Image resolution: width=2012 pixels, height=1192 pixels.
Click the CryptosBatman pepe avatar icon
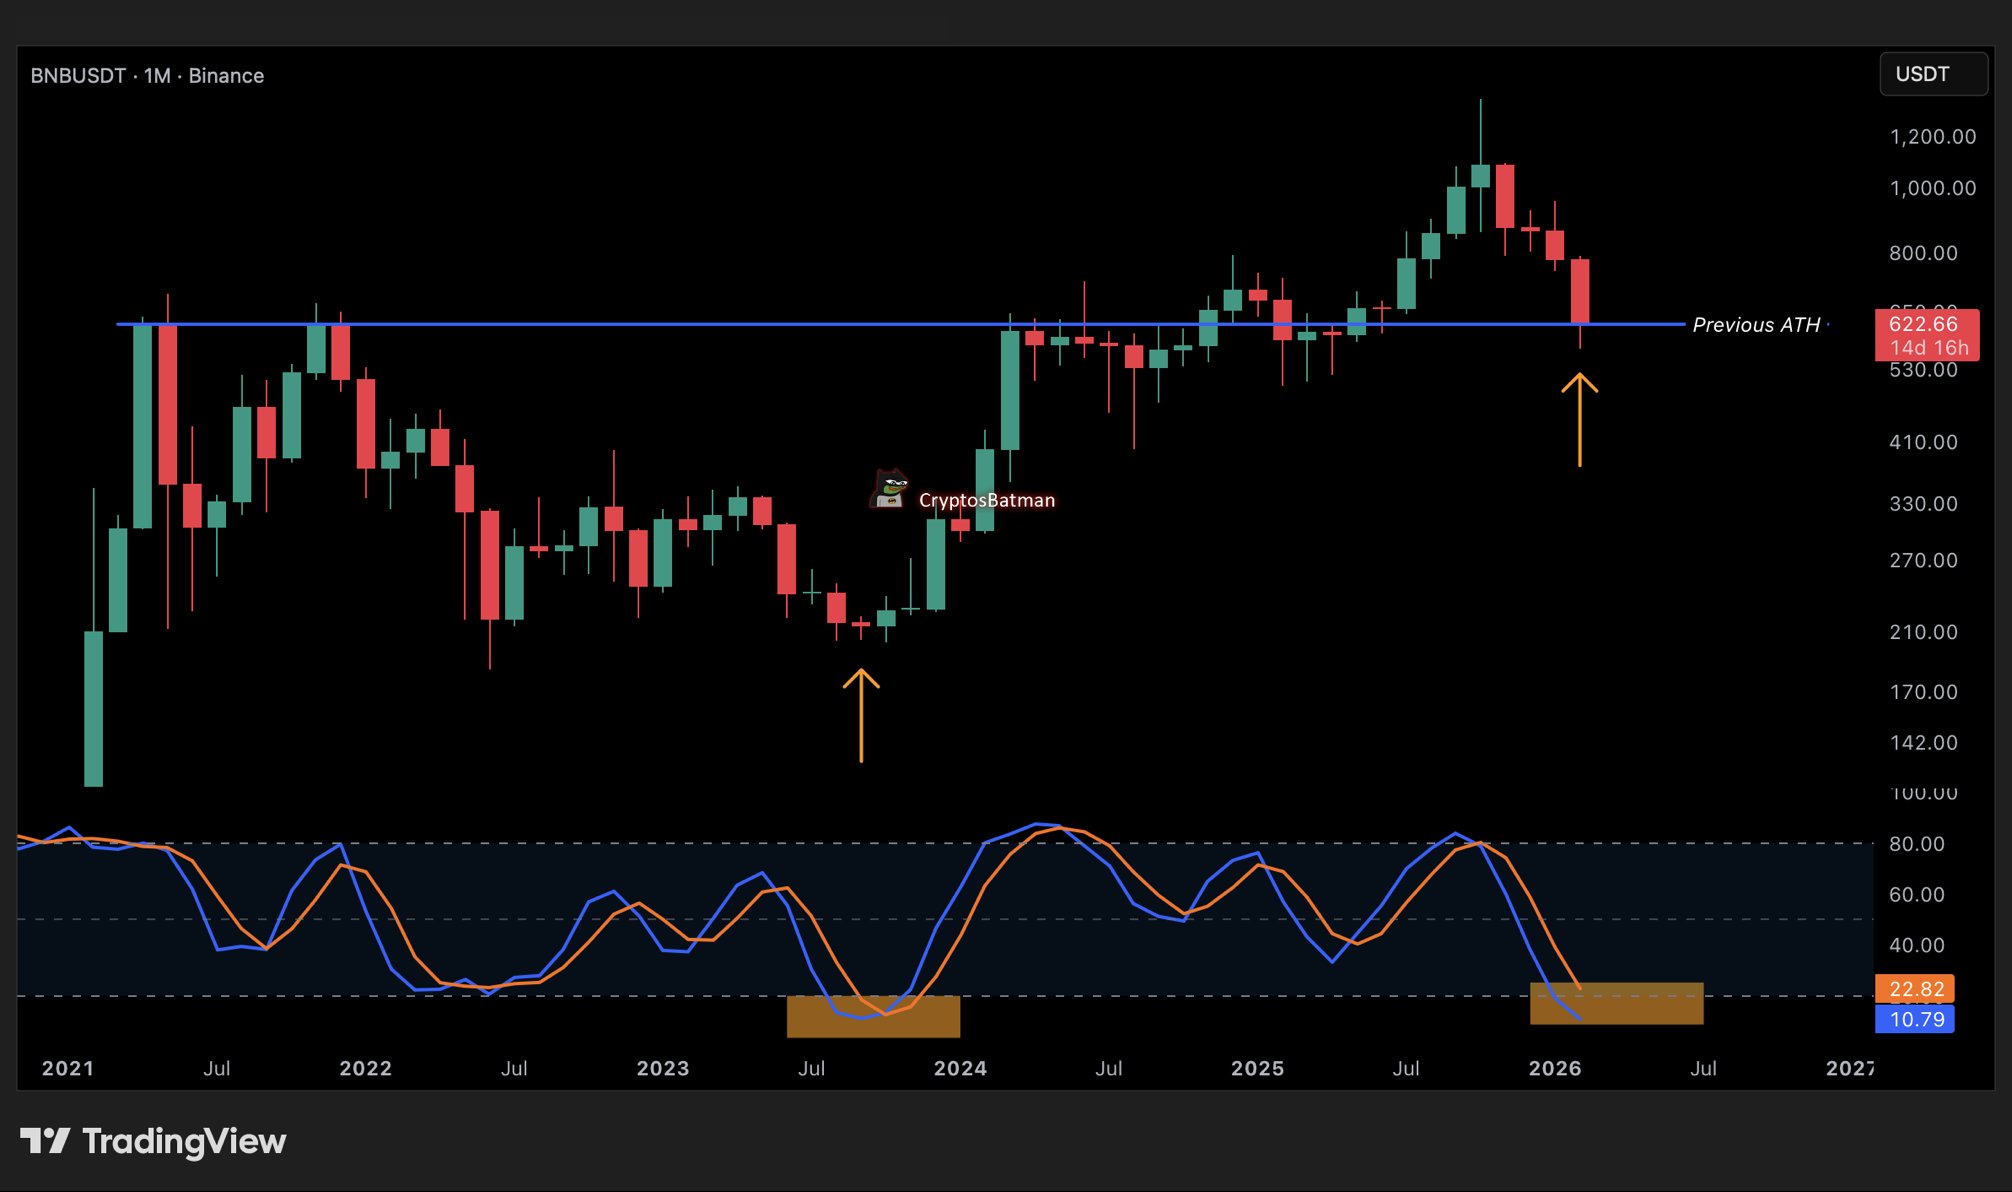(889, 490)
